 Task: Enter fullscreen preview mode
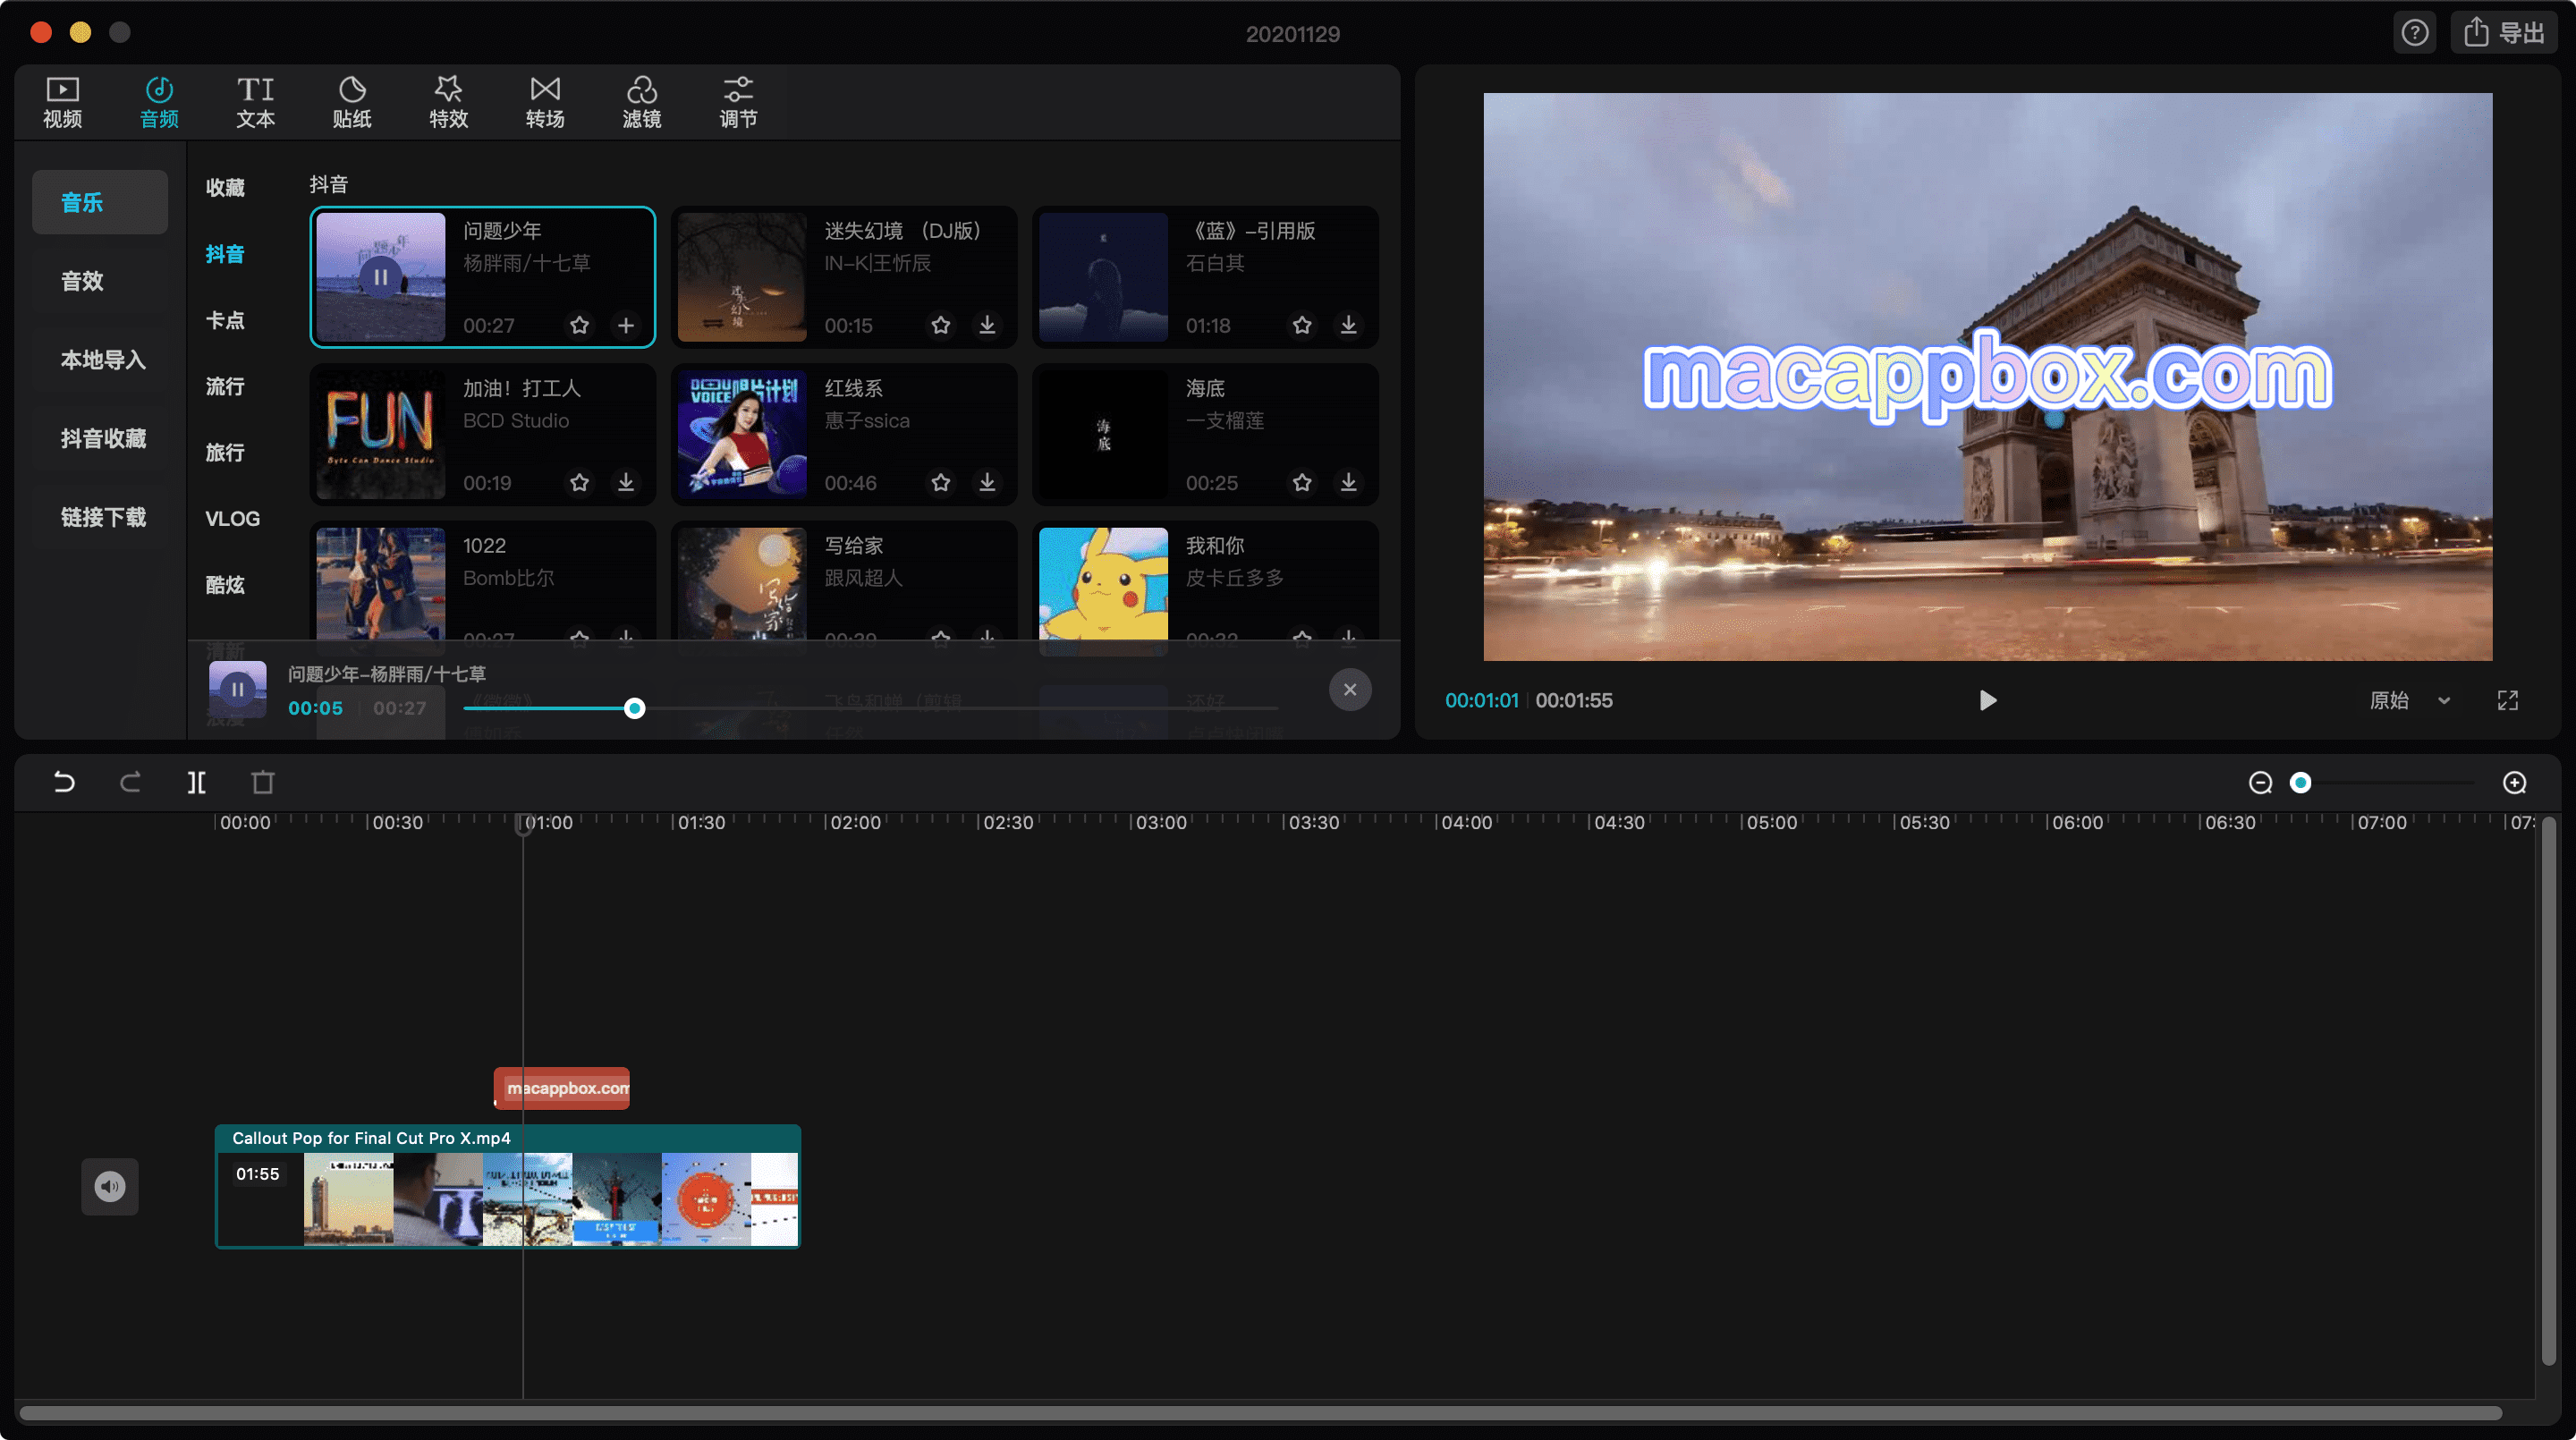(x=2508, y=700)
